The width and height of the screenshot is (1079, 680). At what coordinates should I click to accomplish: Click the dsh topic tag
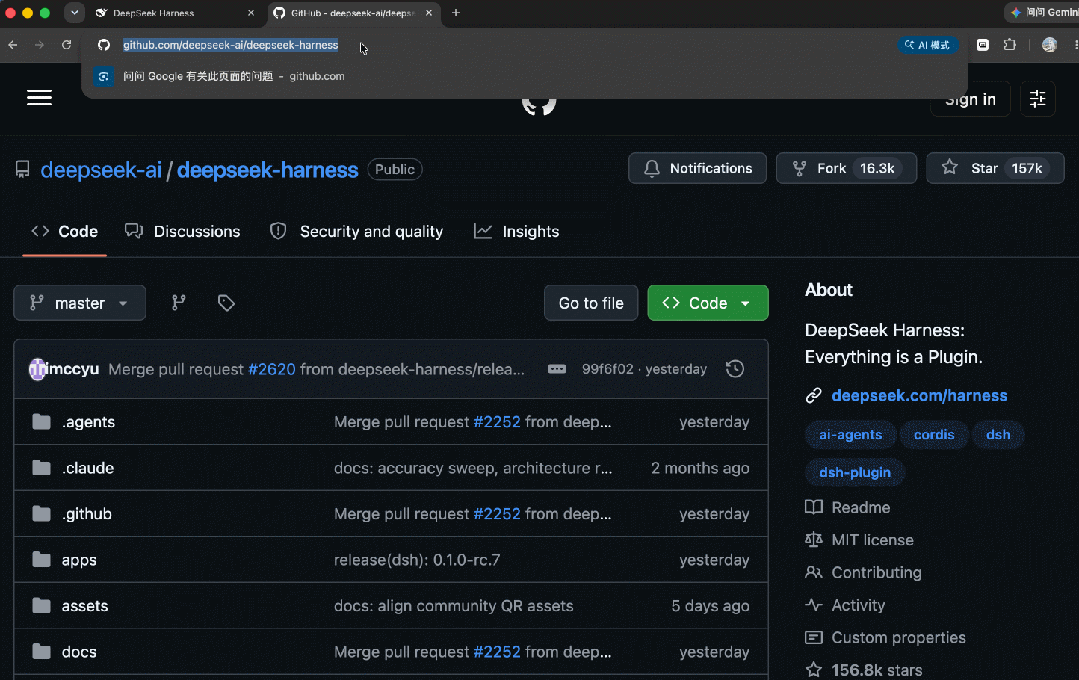click(998, 434)
